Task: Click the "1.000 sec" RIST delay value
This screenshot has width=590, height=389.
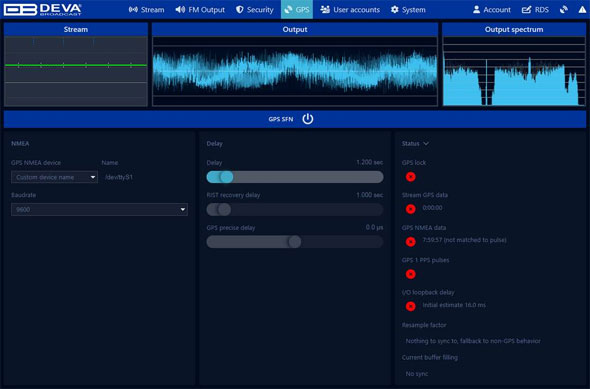Action: (x=370, y=195)
